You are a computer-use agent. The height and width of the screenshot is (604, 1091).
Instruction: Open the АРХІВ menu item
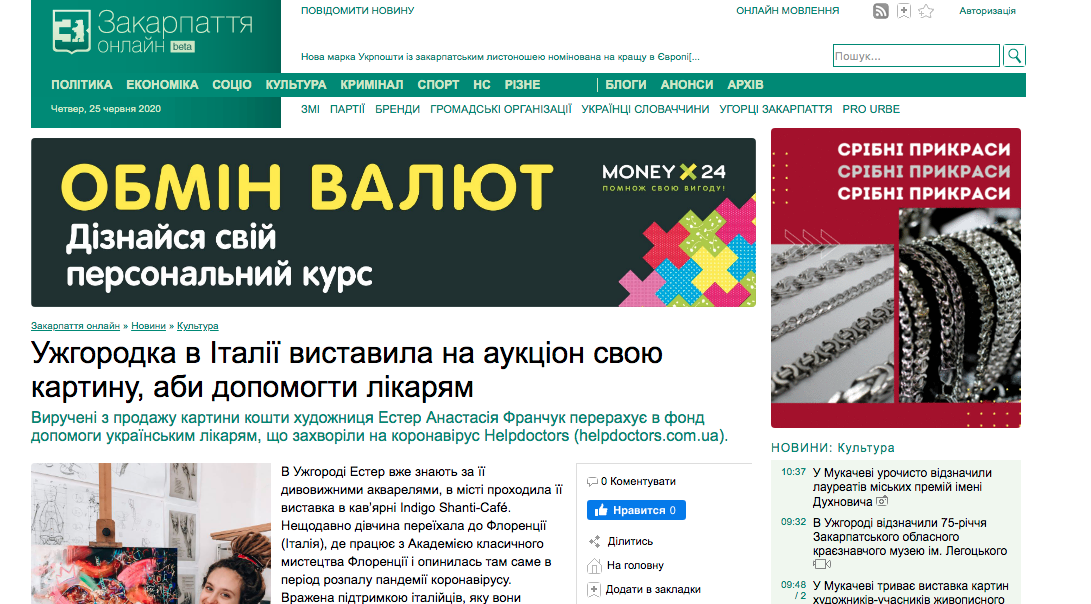tap(745, 85)
